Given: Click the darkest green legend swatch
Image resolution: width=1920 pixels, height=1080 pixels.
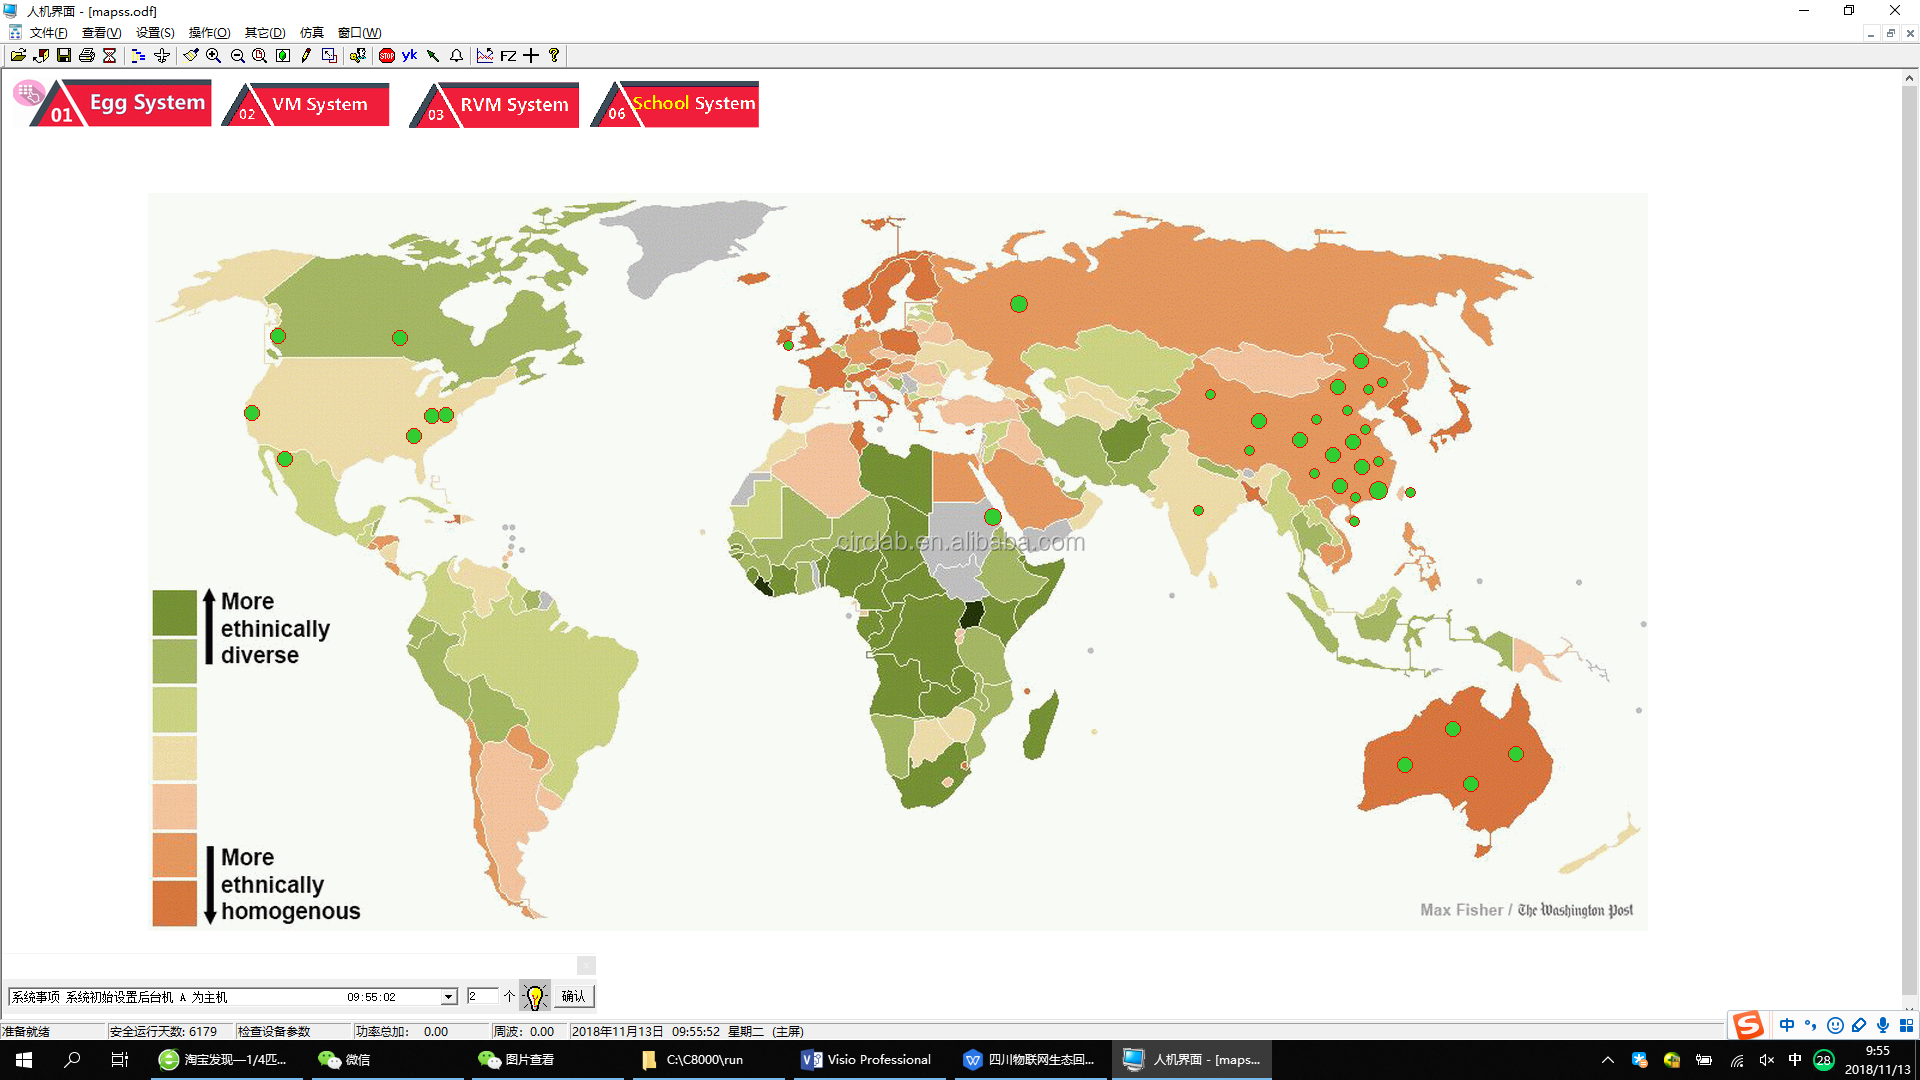Looking at the screenshot, I should (174, 612).
